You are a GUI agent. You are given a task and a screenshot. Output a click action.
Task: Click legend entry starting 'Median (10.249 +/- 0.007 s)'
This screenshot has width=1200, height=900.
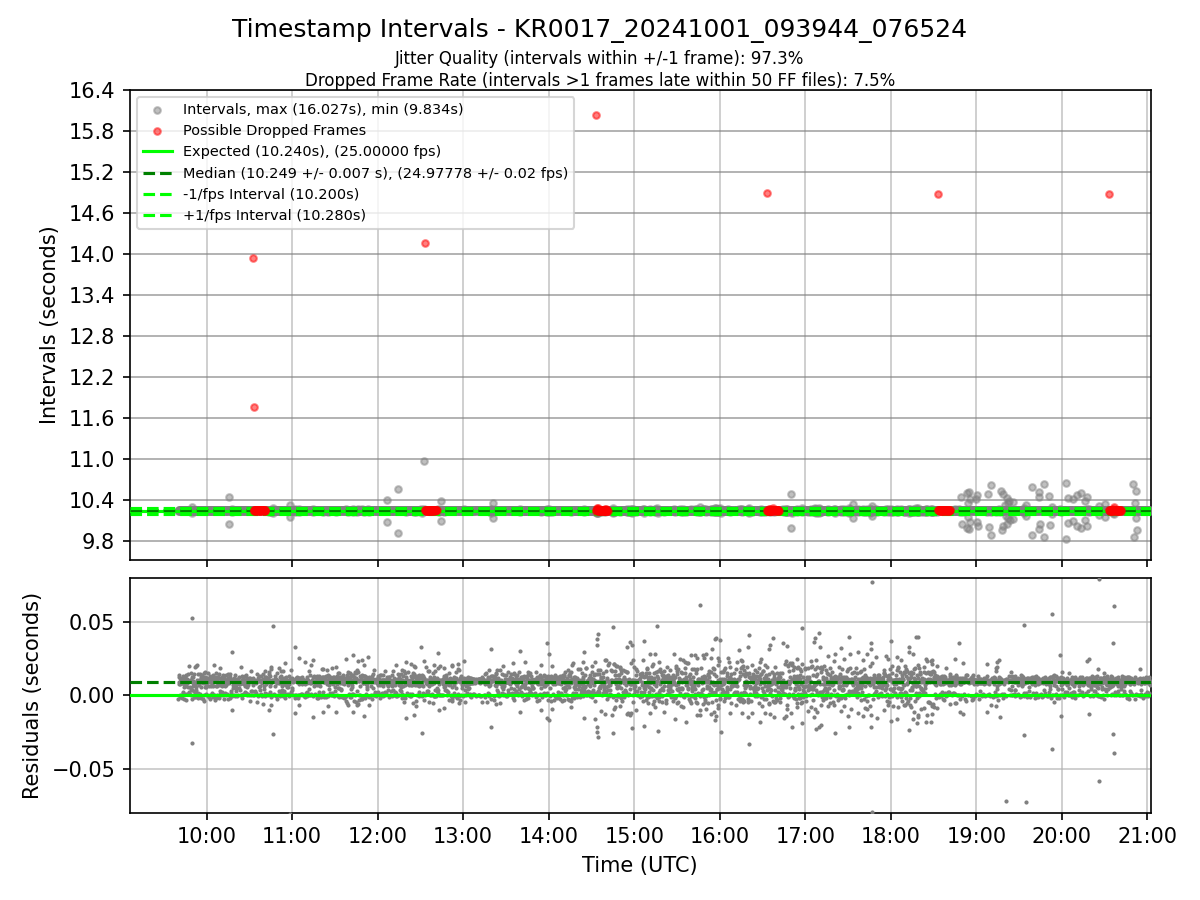pos(375,173)
